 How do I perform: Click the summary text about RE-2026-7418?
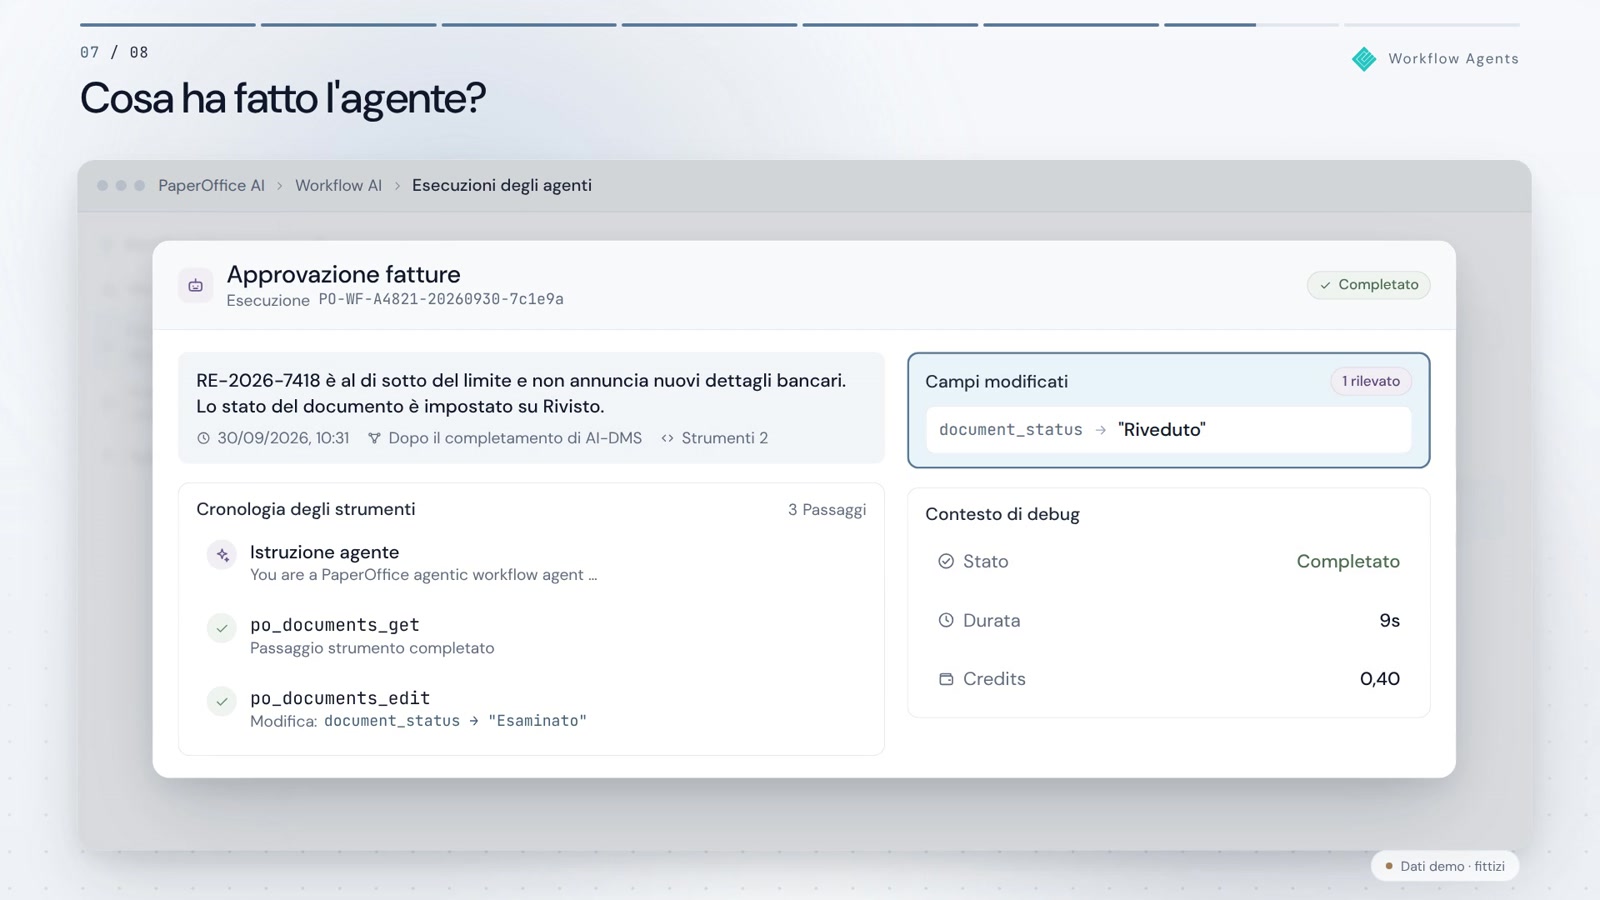click(x=521, y=393)
